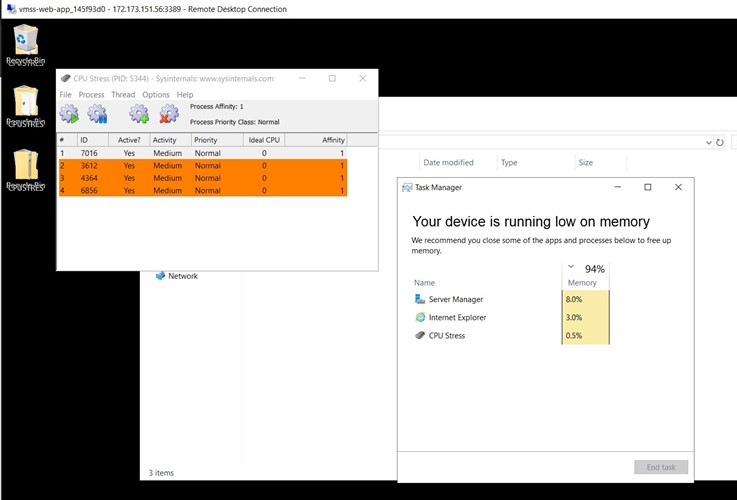
Task: Click the Network icon in Explorer sidebar
Action: (160, 276)
